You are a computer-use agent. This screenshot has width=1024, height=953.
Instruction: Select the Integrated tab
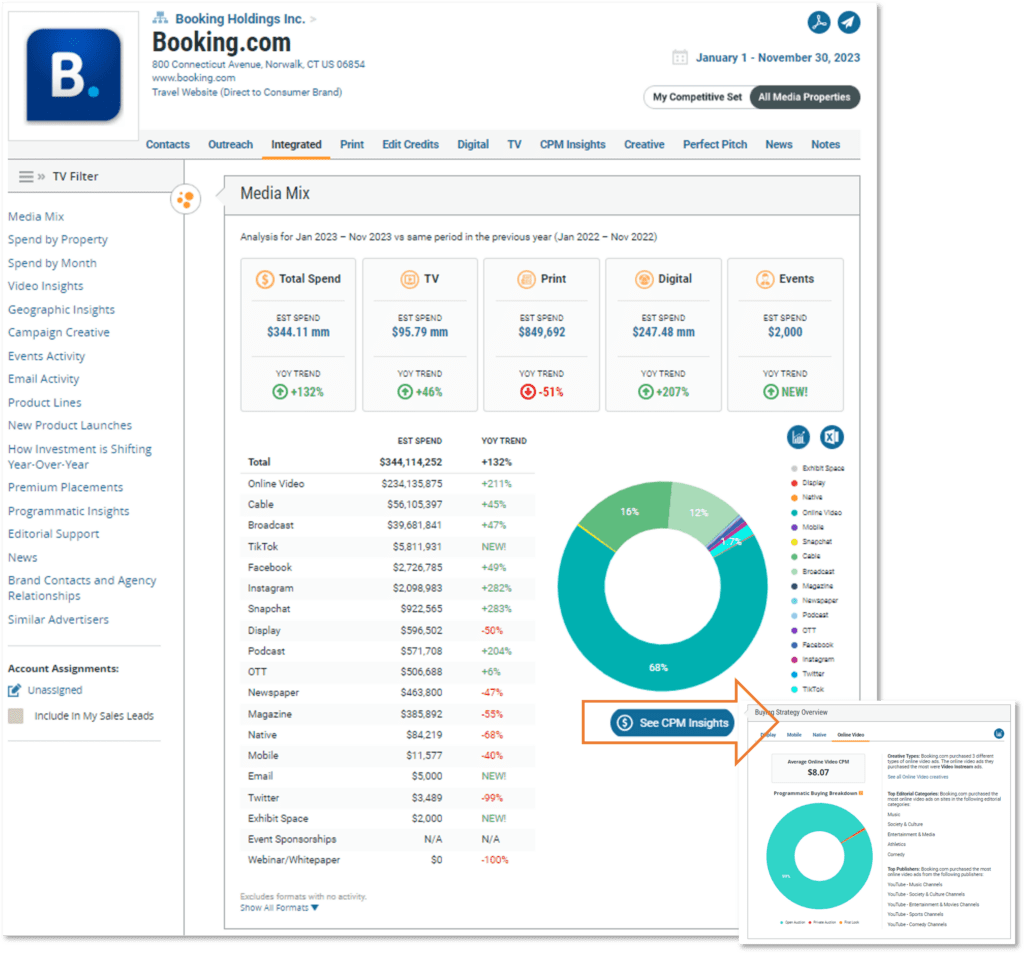click(296, 144)
